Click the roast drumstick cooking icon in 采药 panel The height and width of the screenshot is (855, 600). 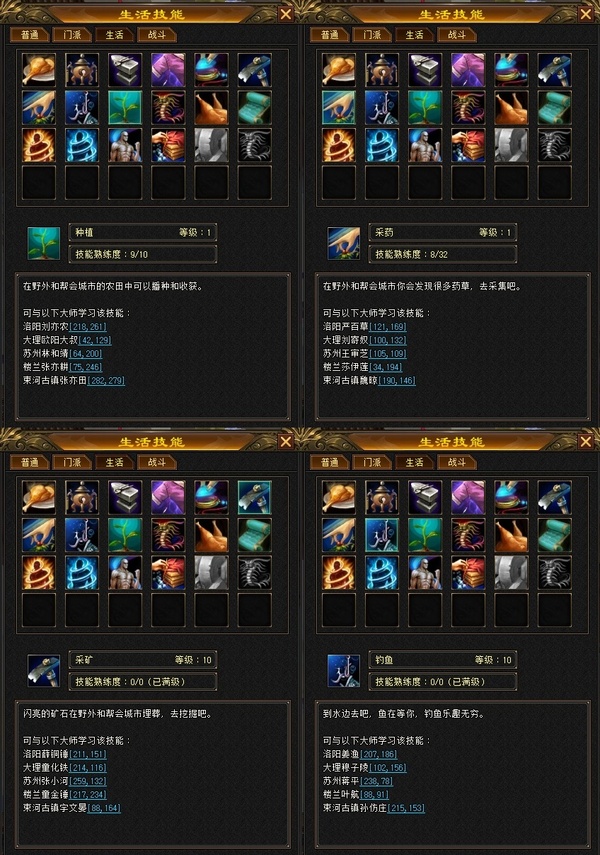(x=339, y=70)
